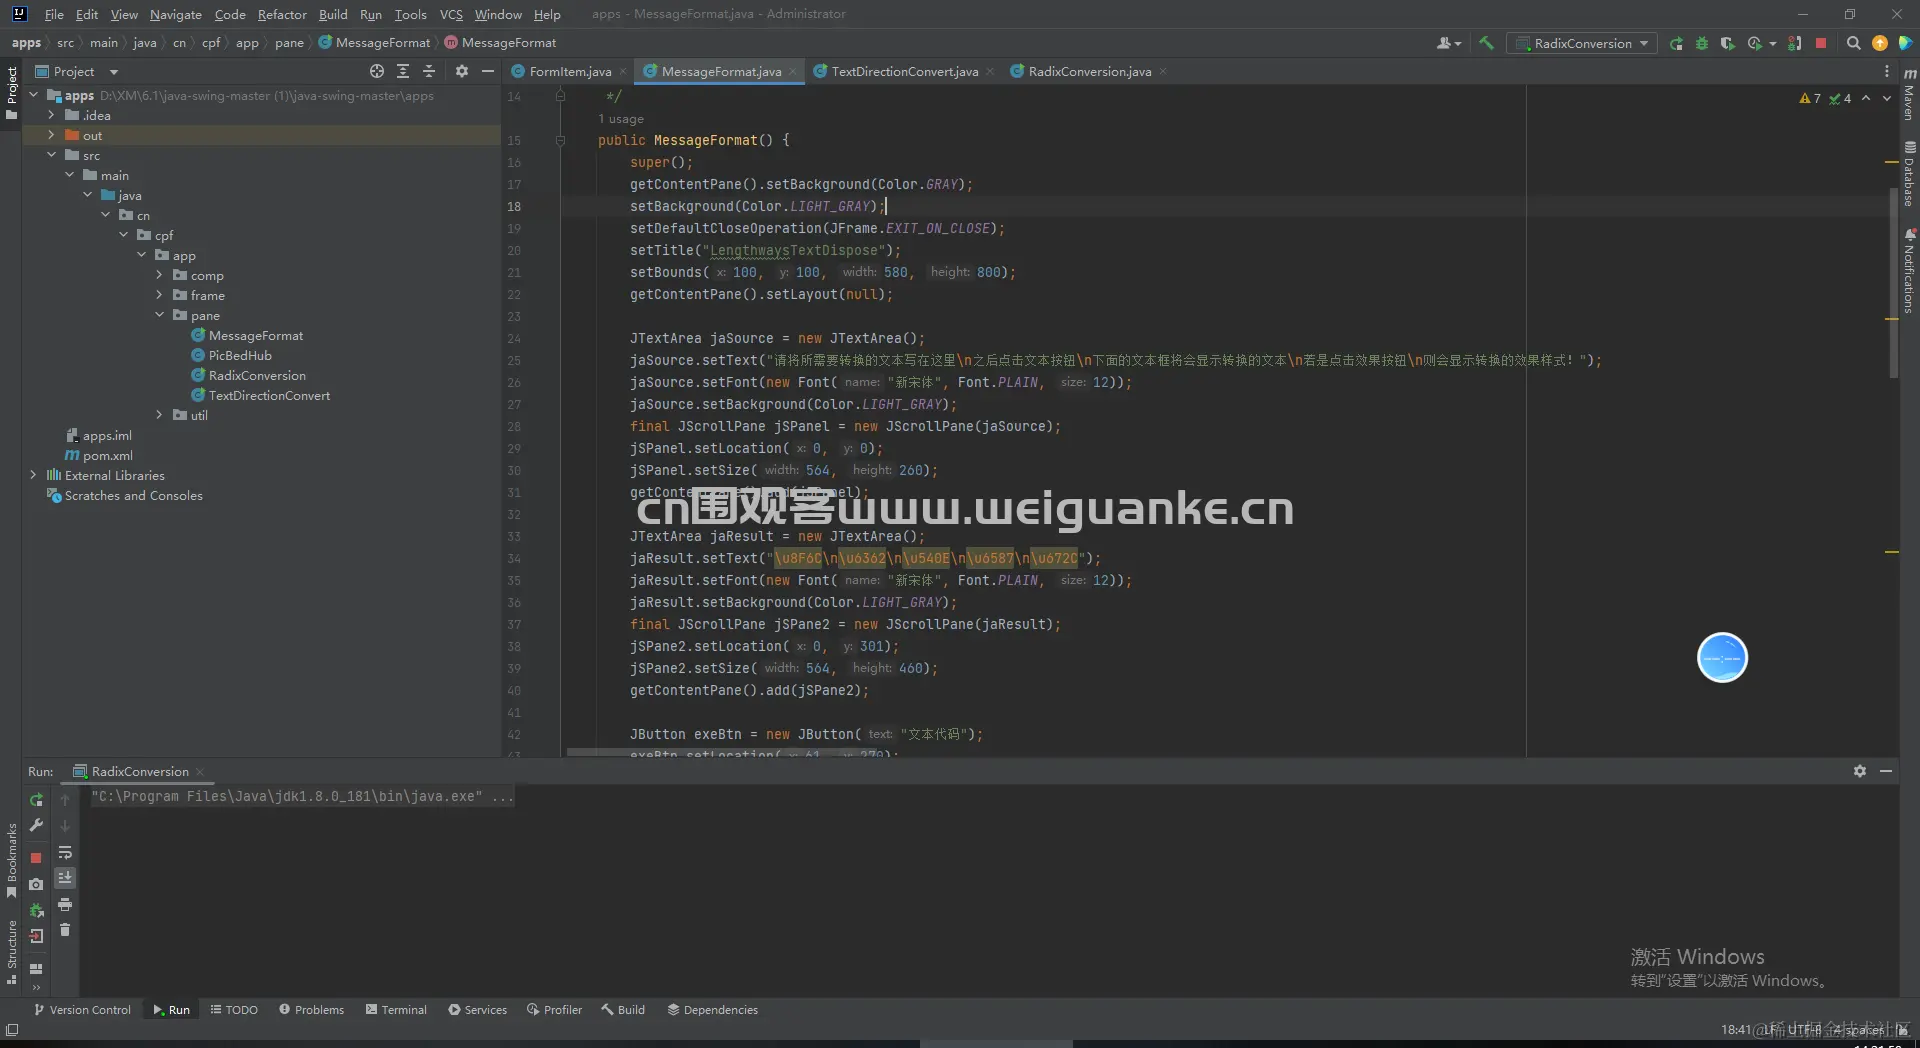Click the rerun icon in the top toolbar
The height and width of the screenshot is (1048, 1920).
click(x=1676, y=43)
